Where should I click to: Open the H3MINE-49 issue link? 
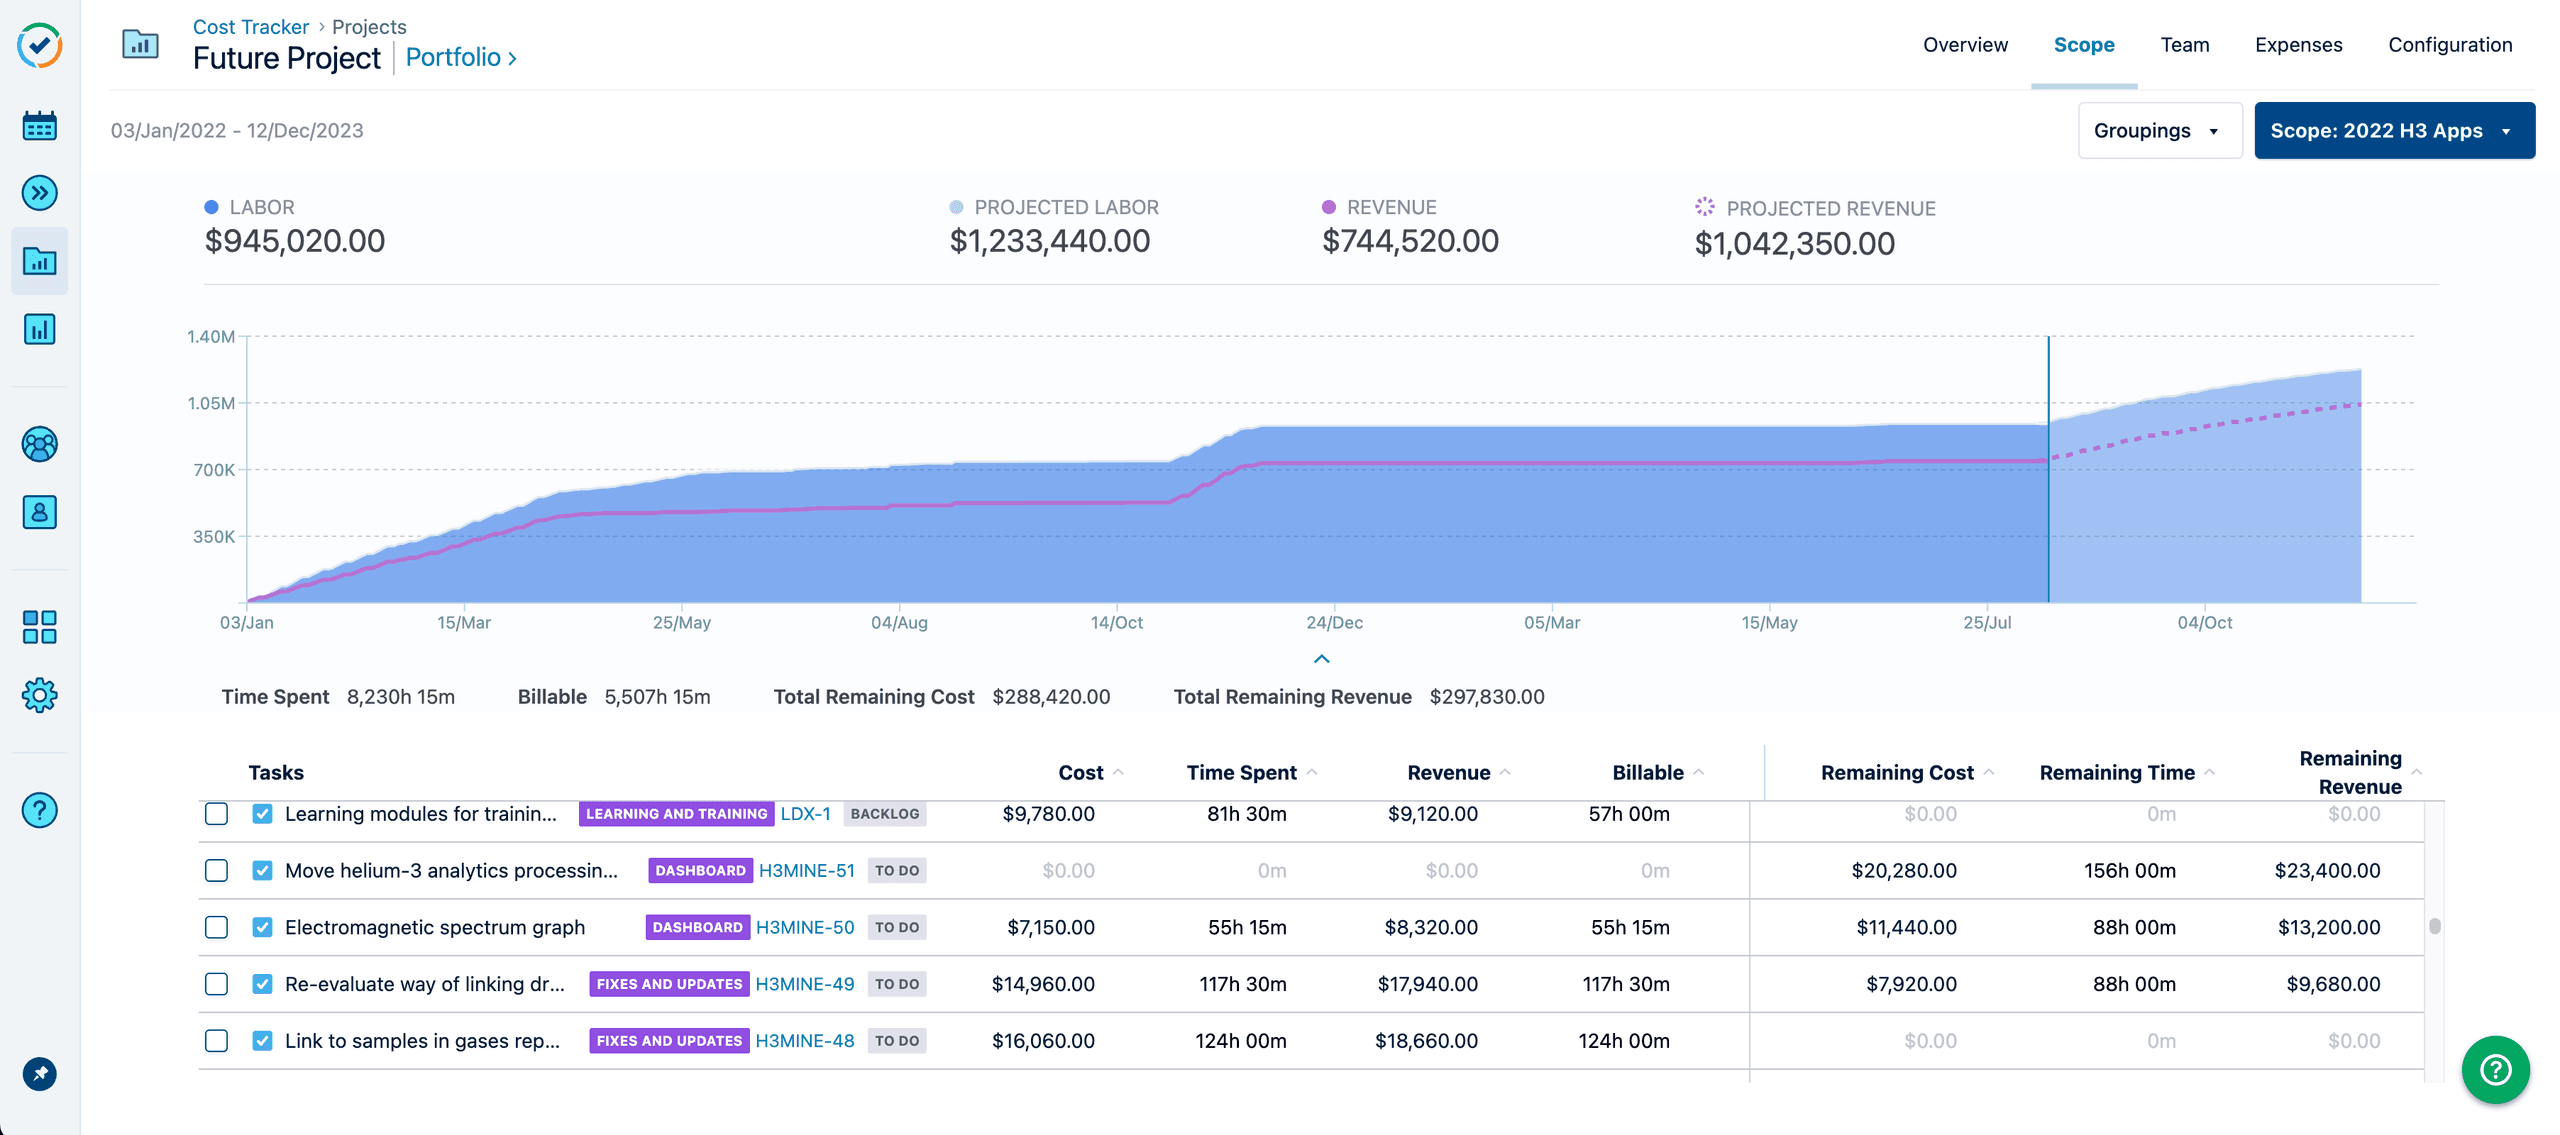point(804,984)
